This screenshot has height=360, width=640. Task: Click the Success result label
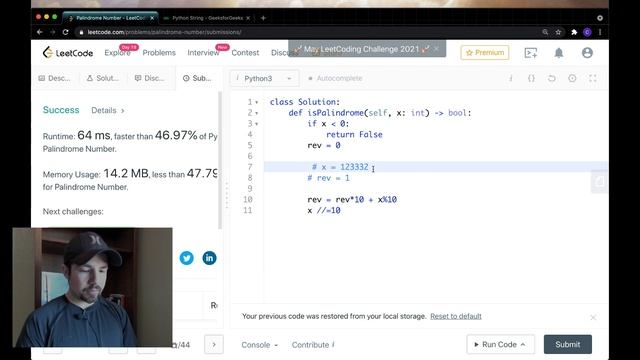coord(61,110)
